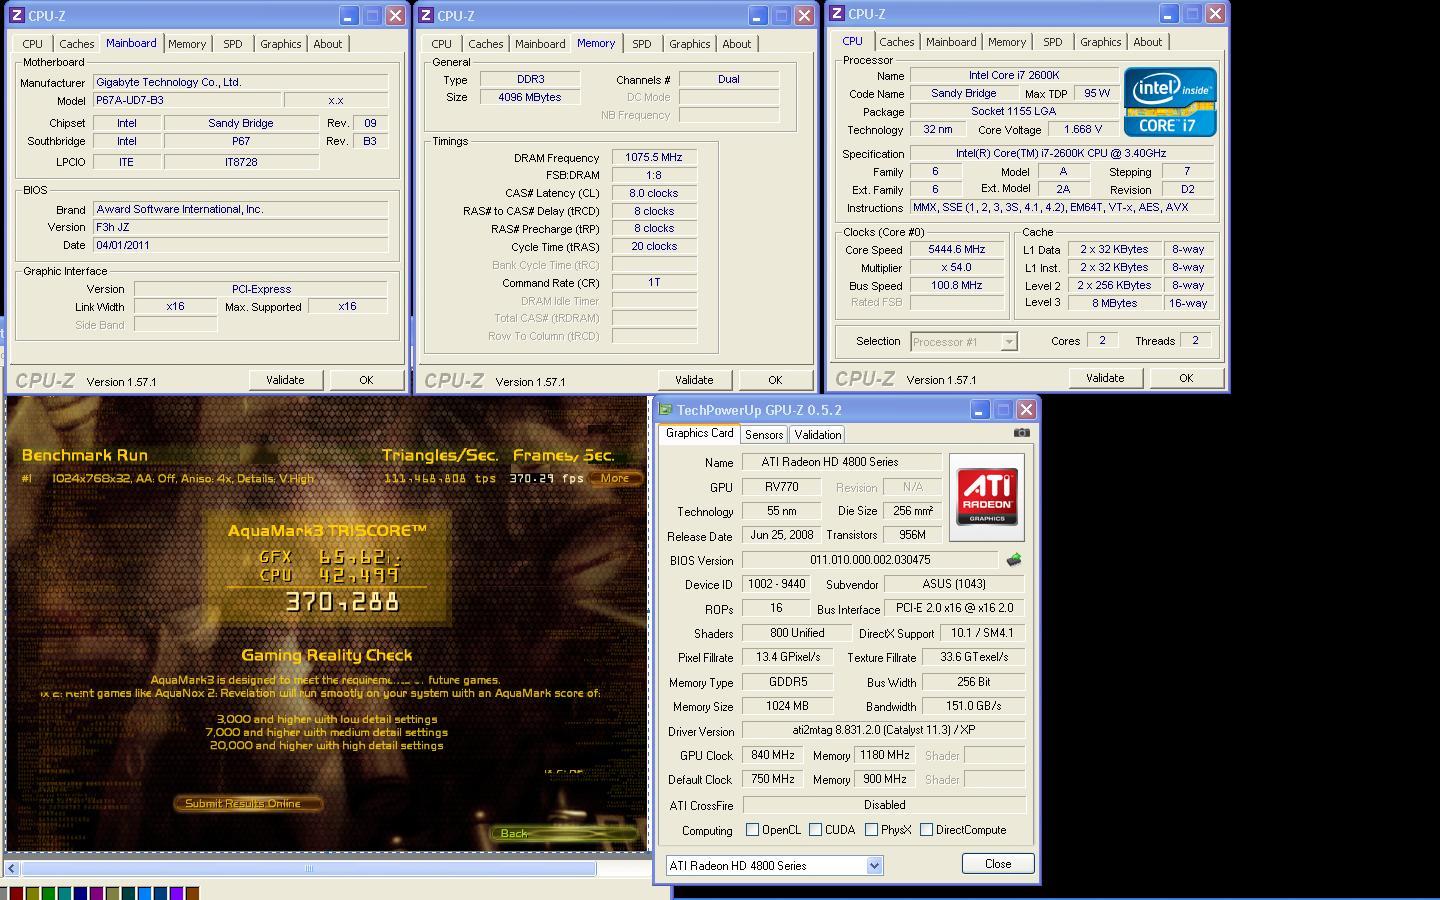This screenshot has width=1440, height=900.
Task: Pick the bright blue palette swatch
Action: (144, 893)
